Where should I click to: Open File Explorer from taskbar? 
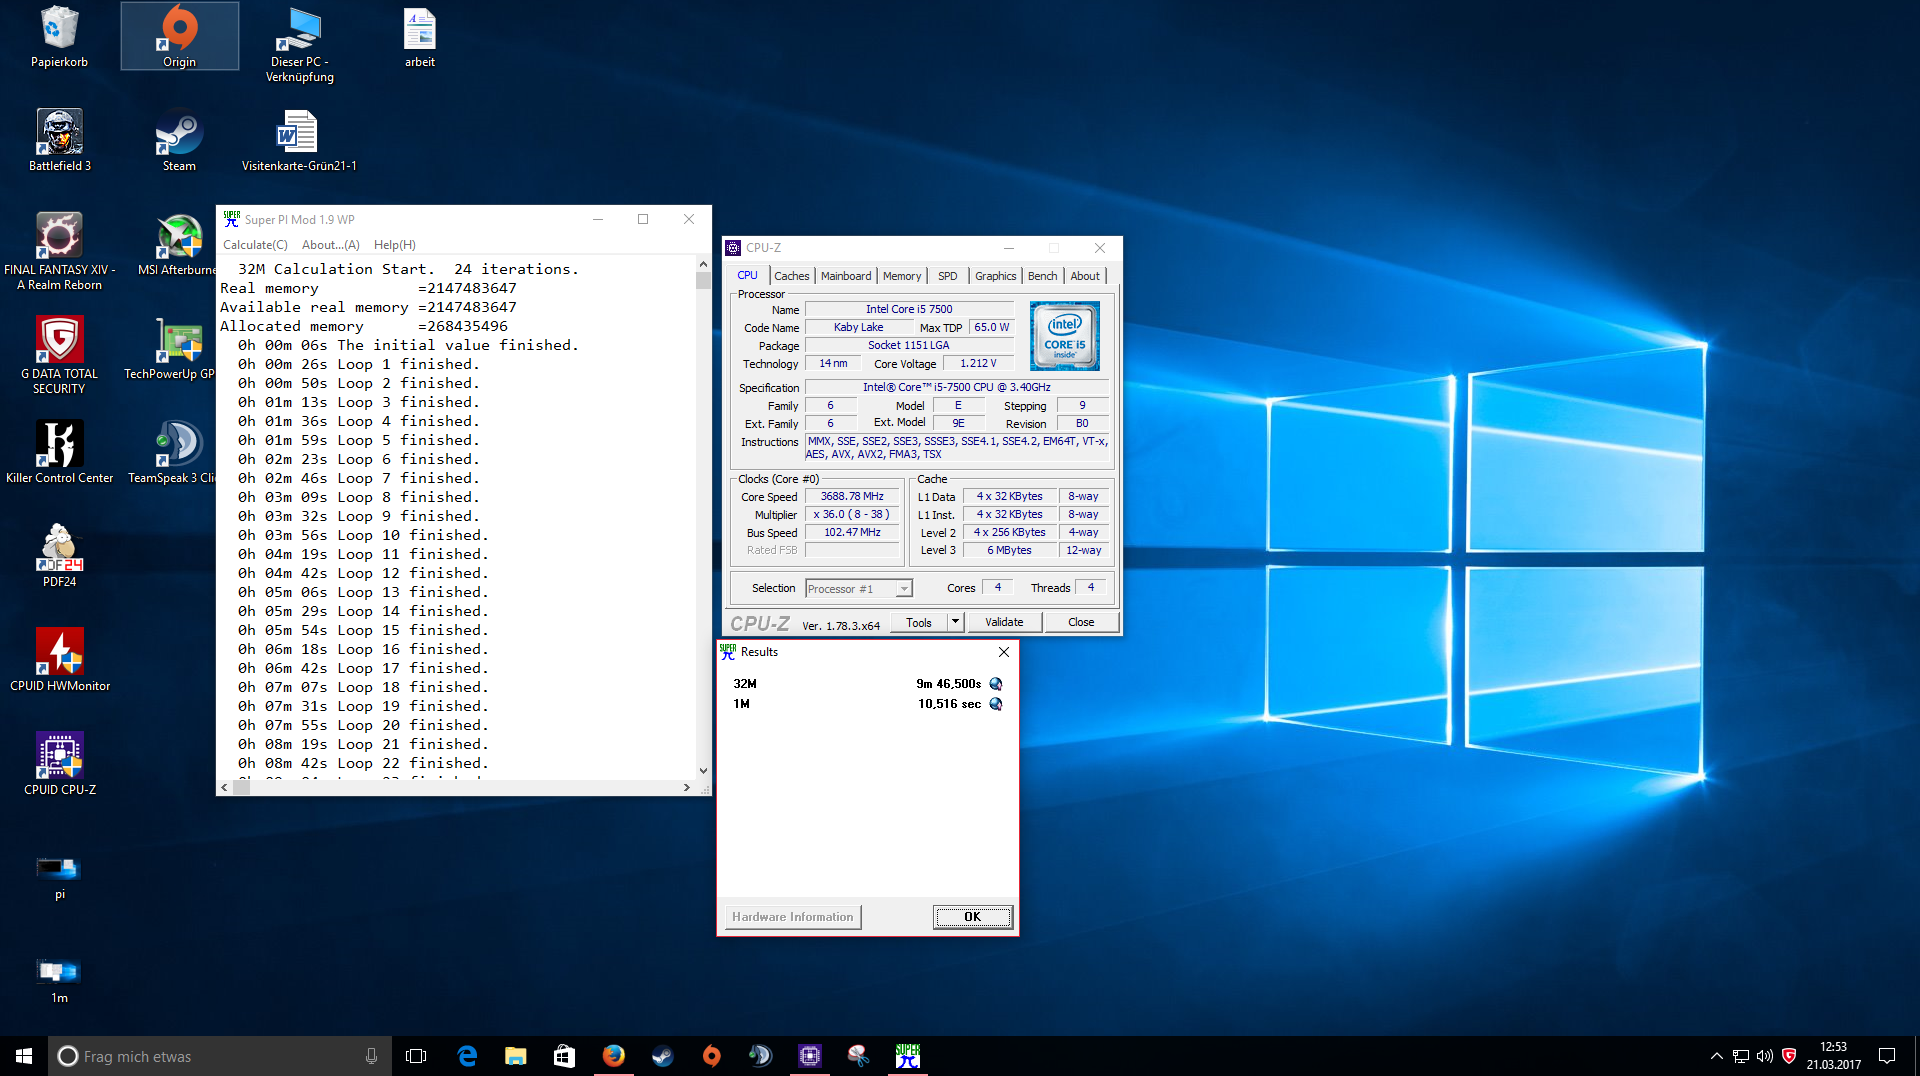click(516, 1056)
